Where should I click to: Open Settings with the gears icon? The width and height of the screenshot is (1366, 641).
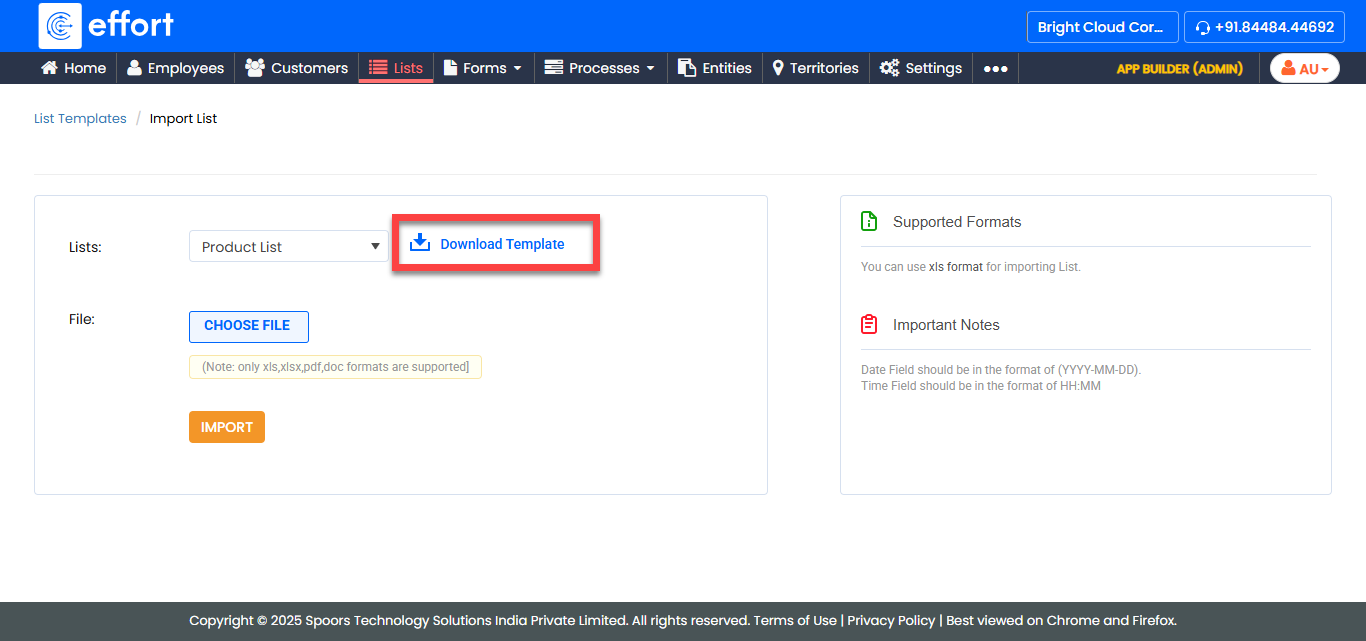point(921,68)
